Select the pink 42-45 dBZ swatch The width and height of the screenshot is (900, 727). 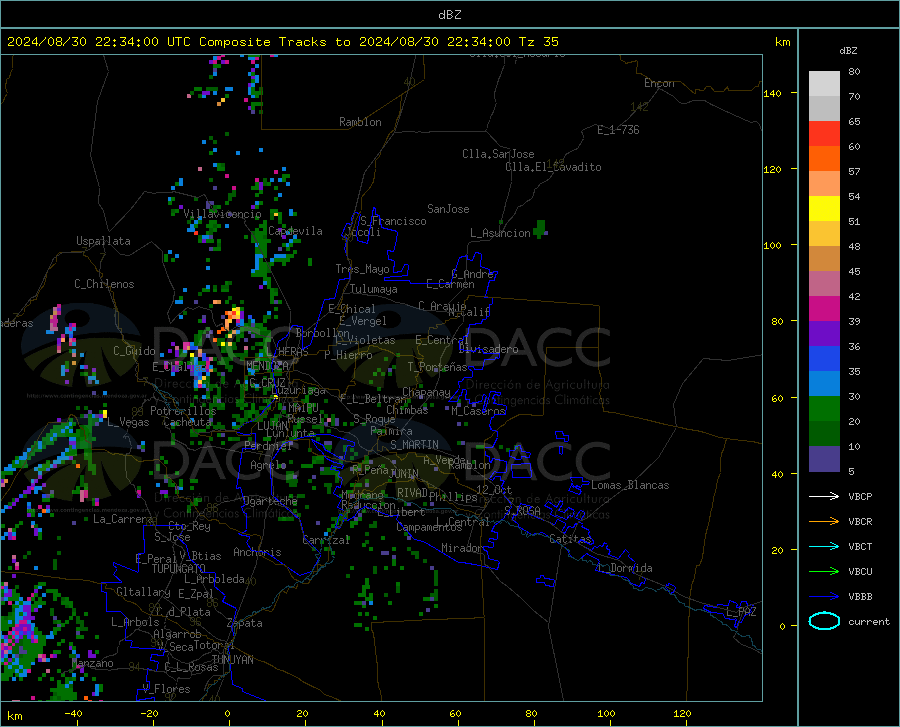pos(824,284)
